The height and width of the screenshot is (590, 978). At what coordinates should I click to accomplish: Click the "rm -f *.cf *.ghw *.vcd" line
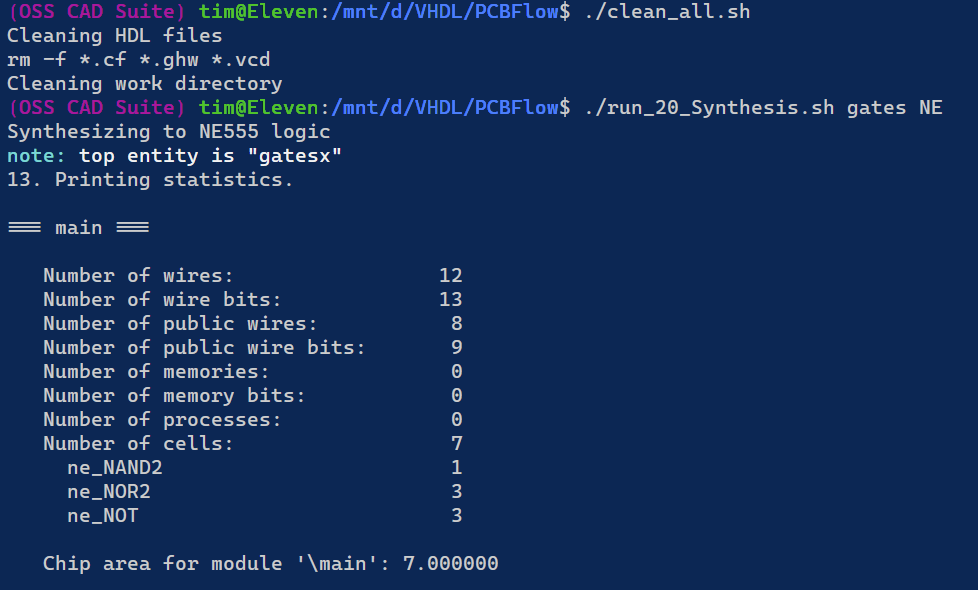(x=138, y=60)
